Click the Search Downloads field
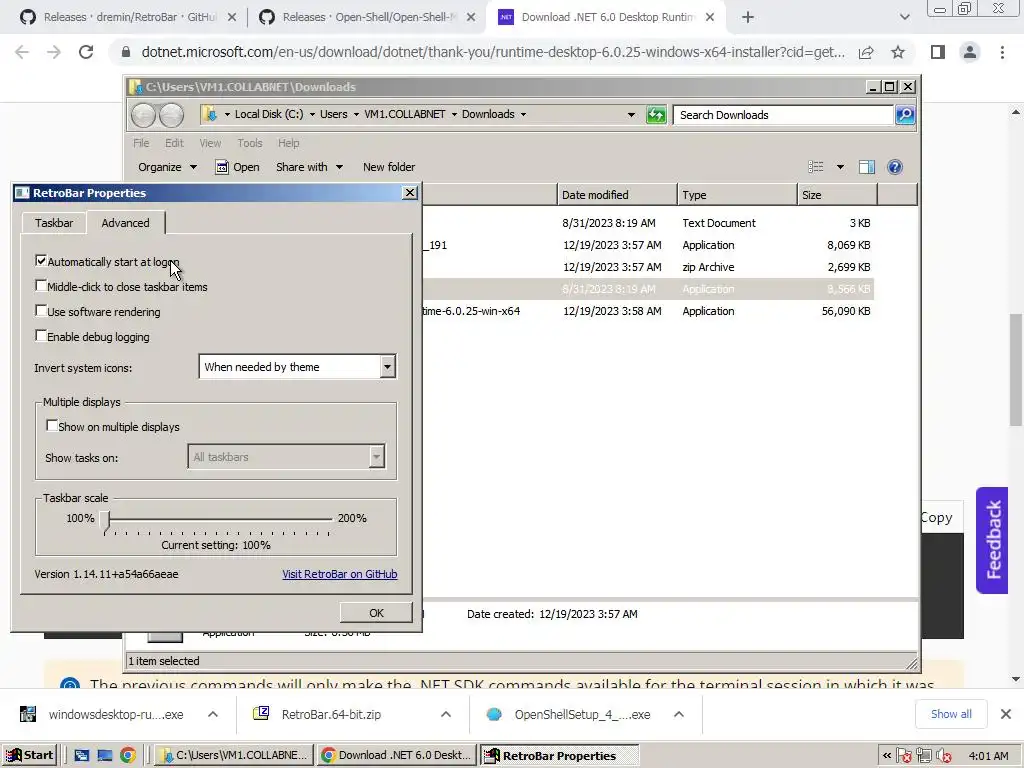 (x=782, y=115)
